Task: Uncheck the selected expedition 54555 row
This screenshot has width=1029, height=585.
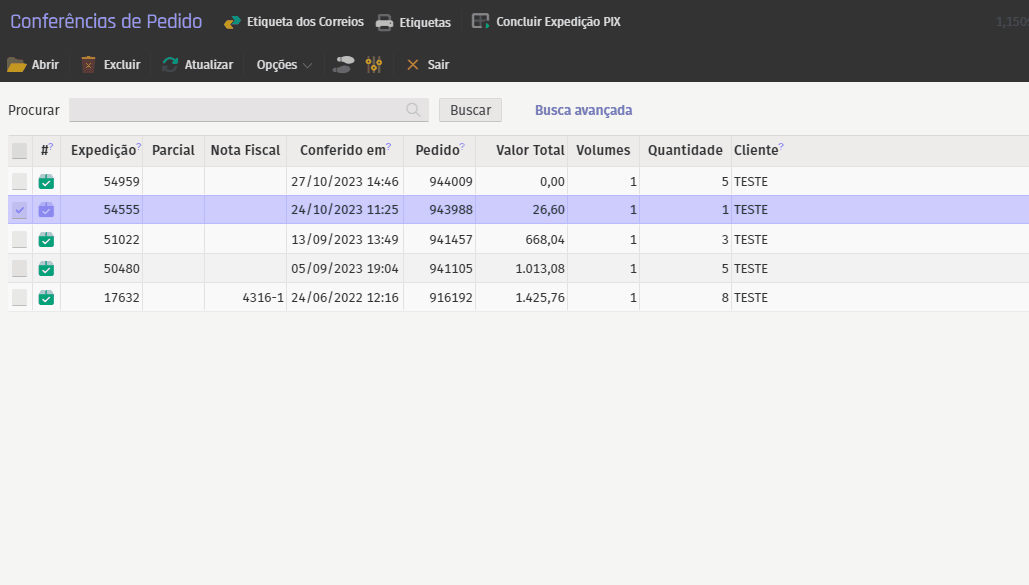Action: pos(20,210)
